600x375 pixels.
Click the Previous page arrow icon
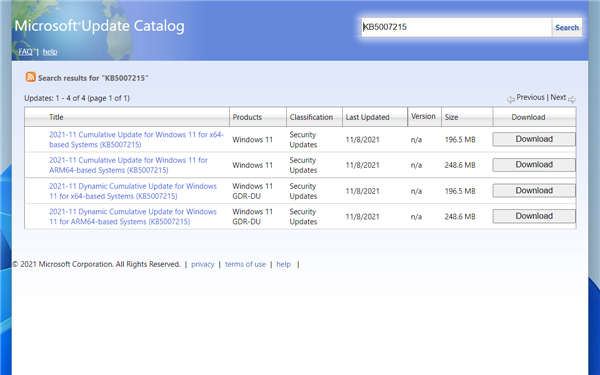point(510,99)
